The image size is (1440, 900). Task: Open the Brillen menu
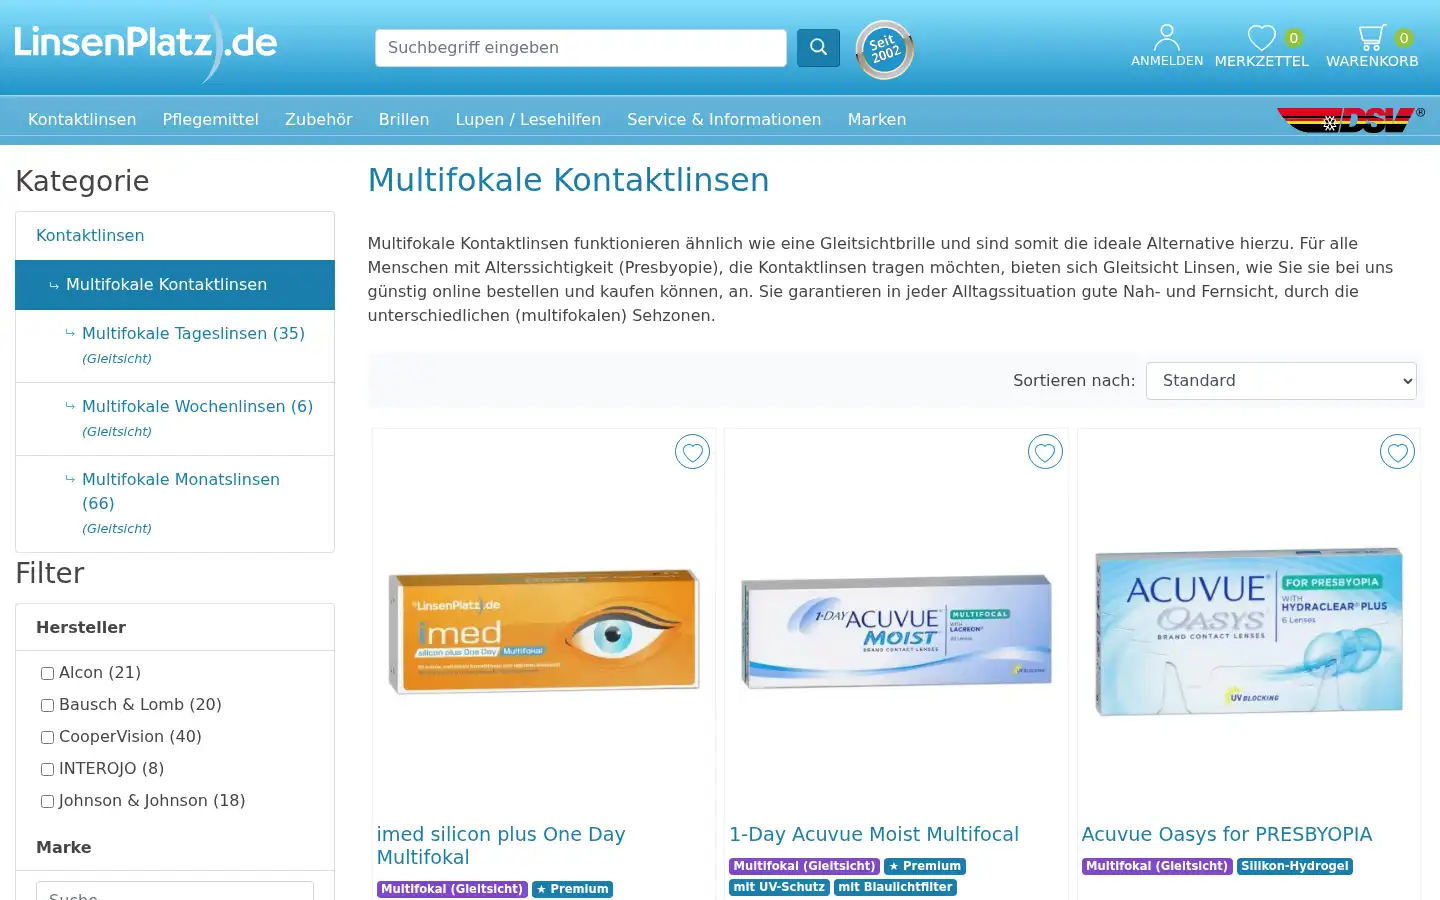pos(404,119)
